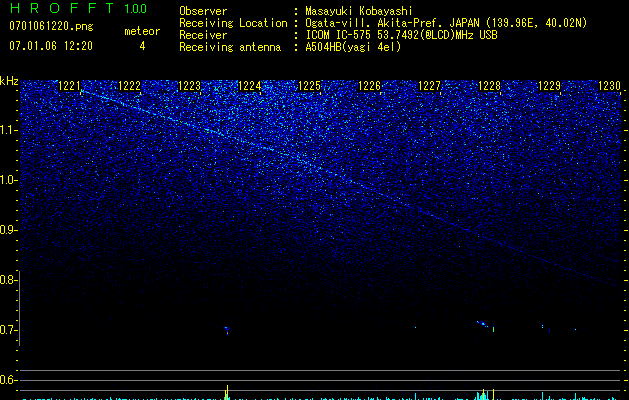Click the meteor echo below the 1224 marker
The height and width of the screenshot is (400, 629).
227,330
